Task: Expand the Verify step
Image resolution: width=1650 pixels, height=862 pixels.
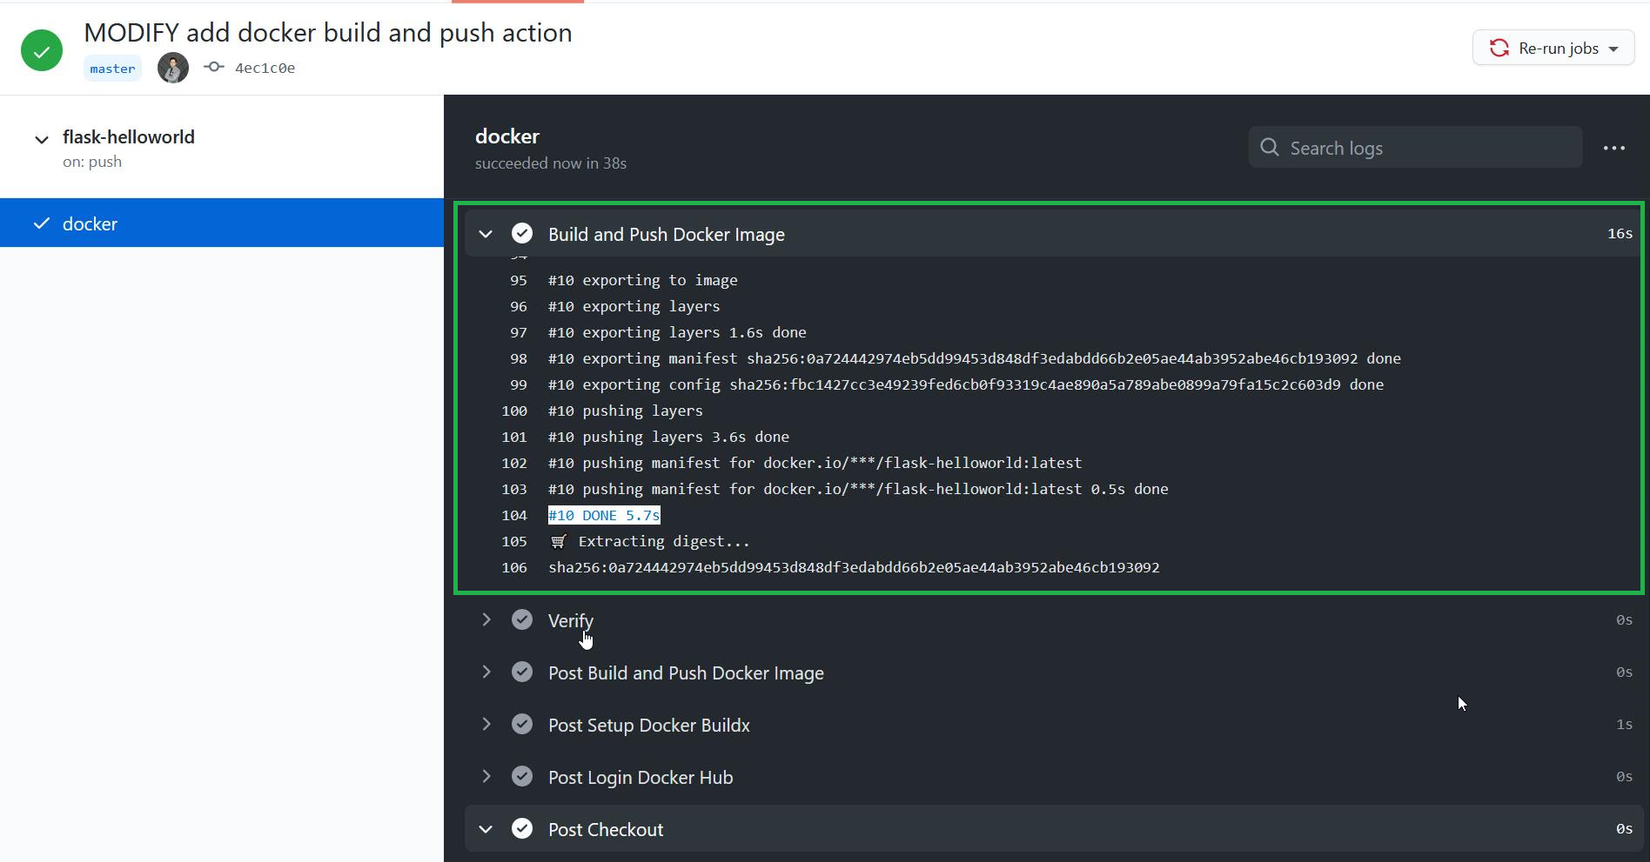Action: [486, 620]
